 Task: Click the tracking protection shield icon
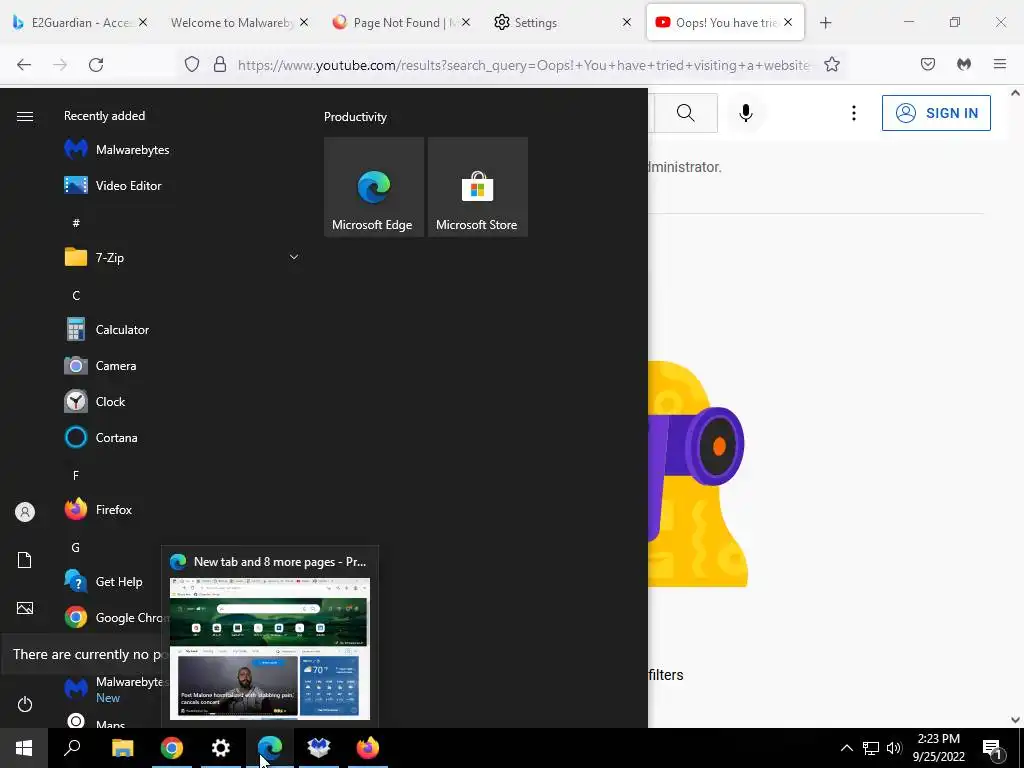pos(192,65)
